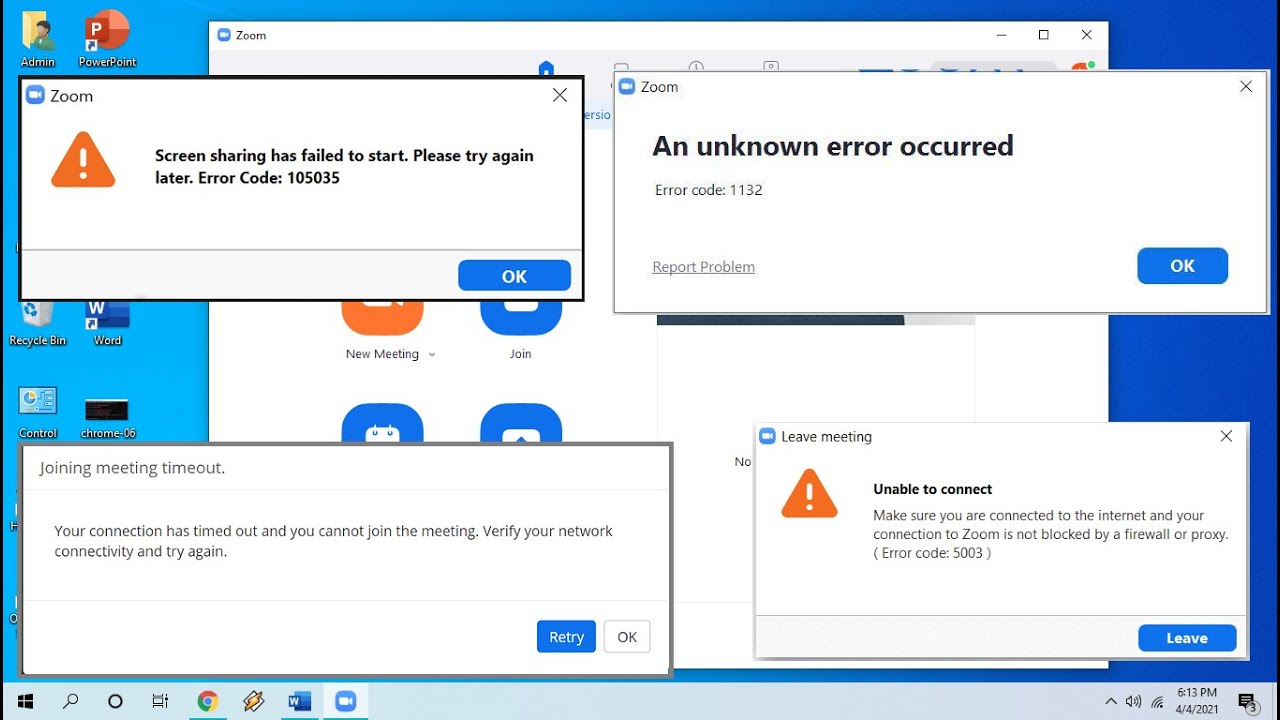Close the screen sharing failed dialog

click(x=560, y=95)
